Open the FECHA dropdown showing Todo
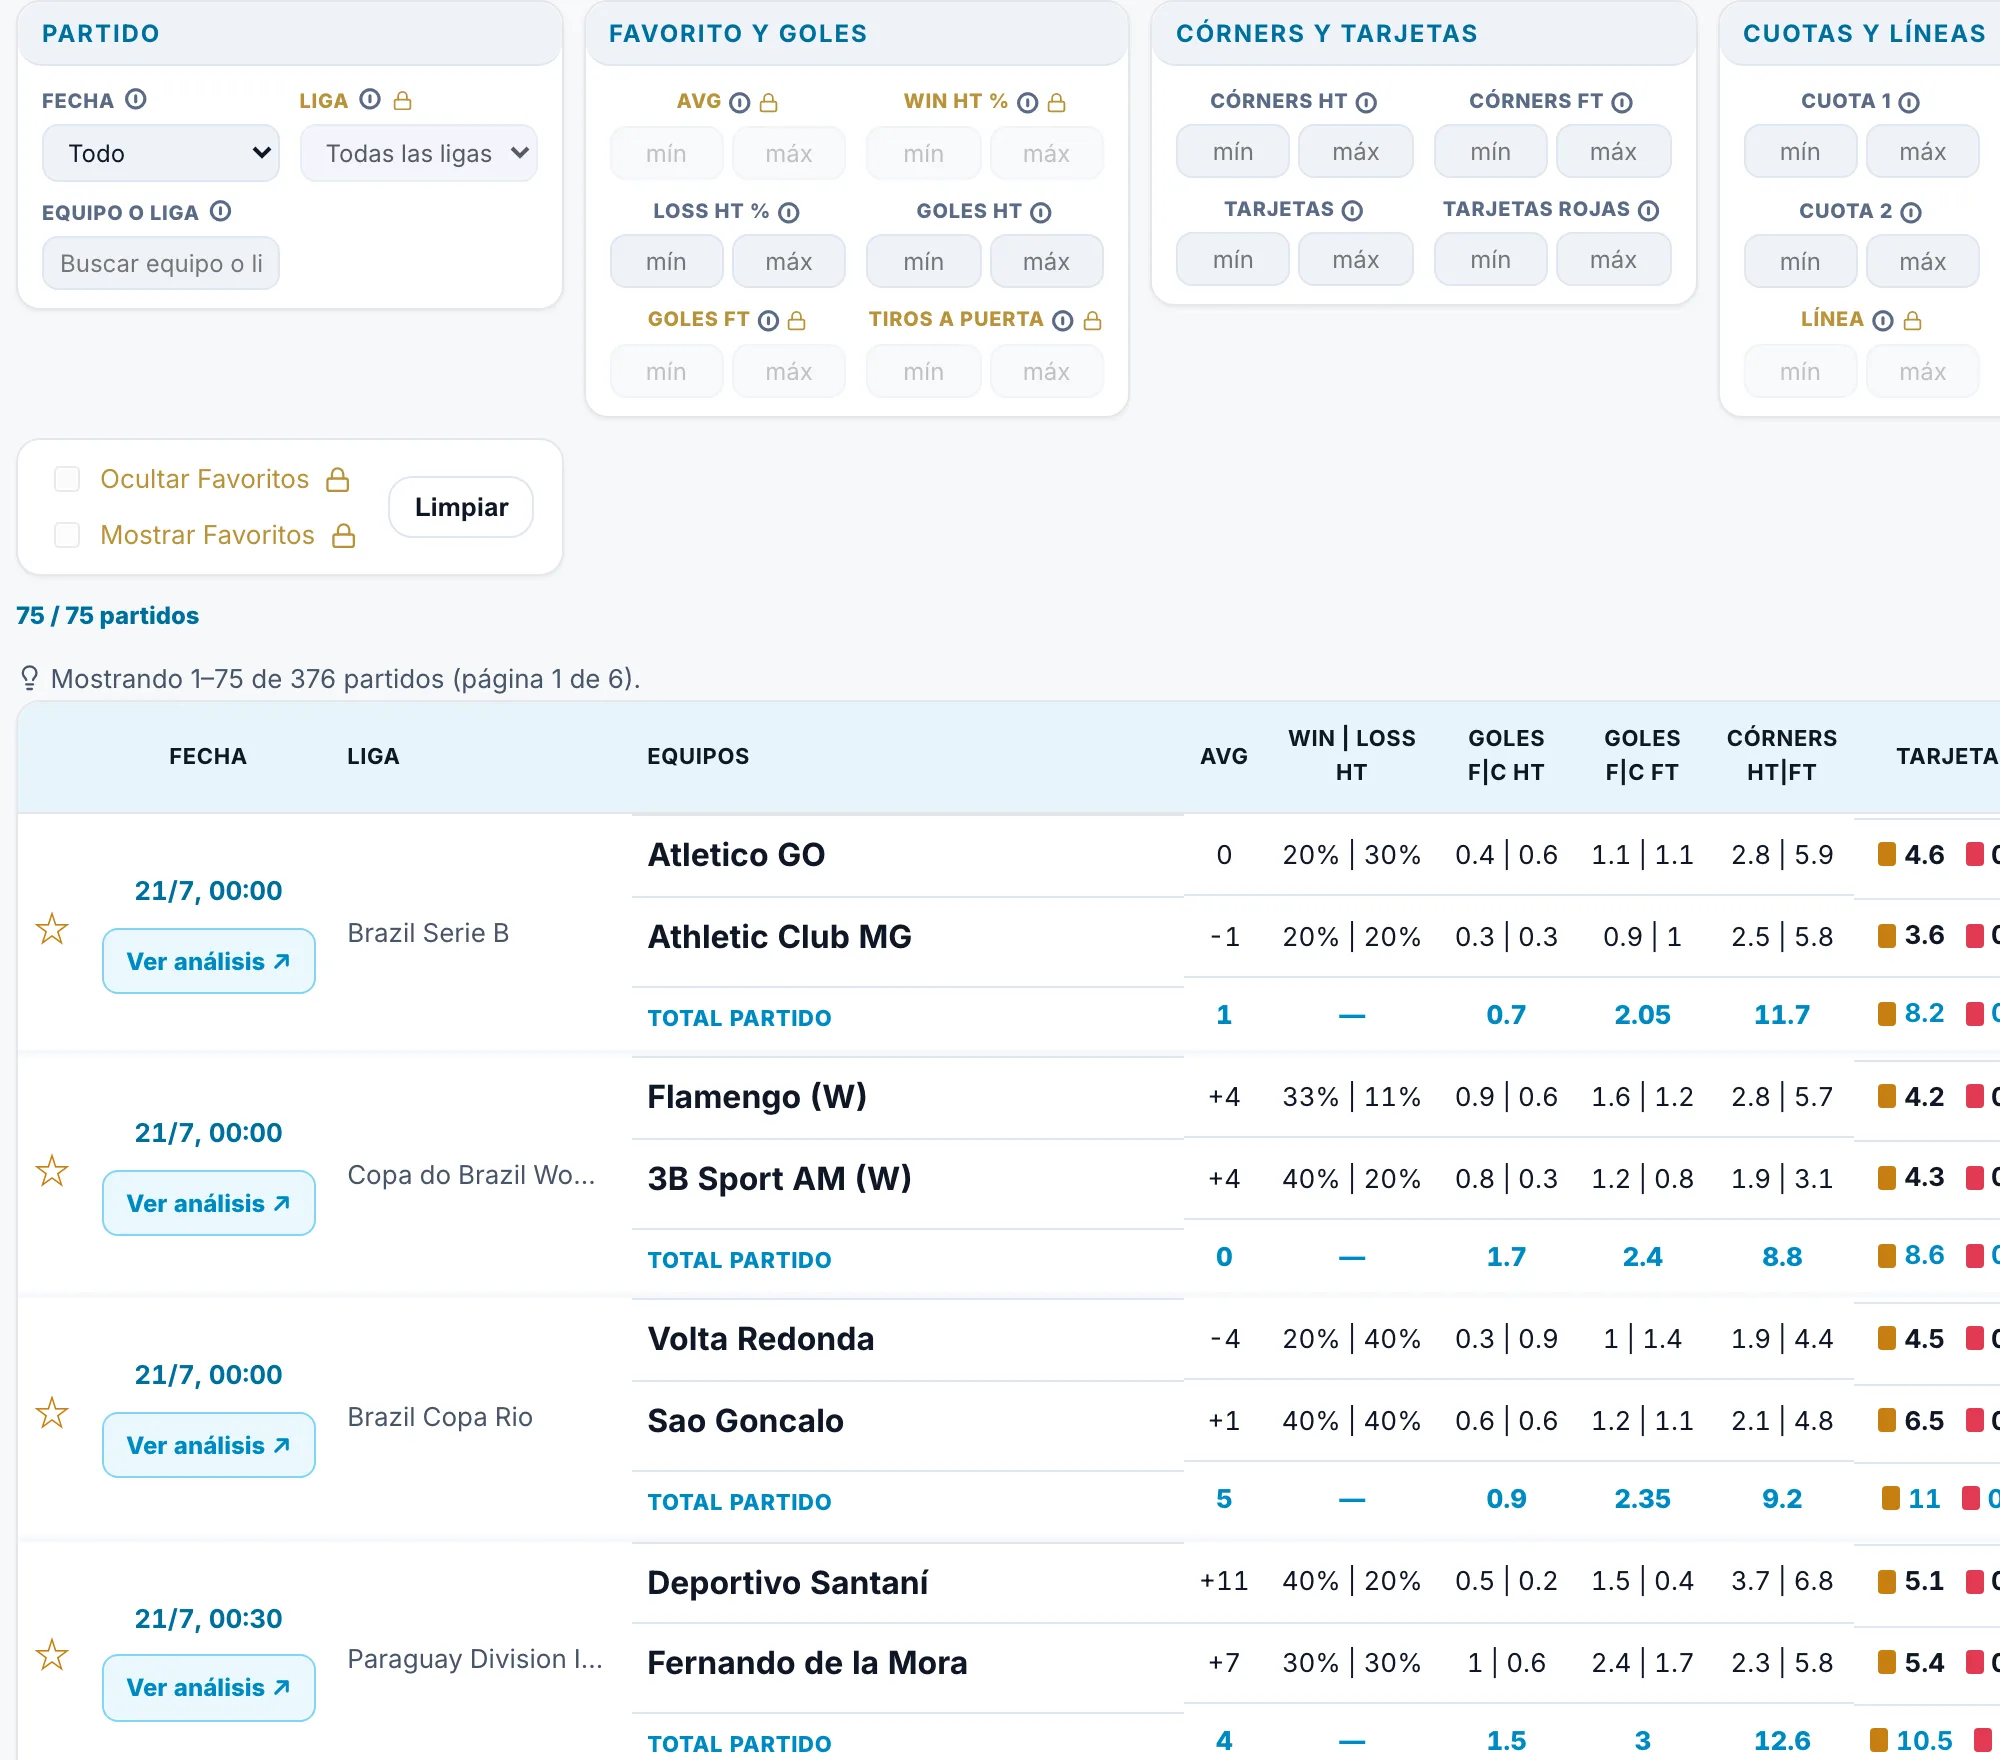Image resolution: width=2000 pixels, height=1760 pixels. tap(161, 153)
